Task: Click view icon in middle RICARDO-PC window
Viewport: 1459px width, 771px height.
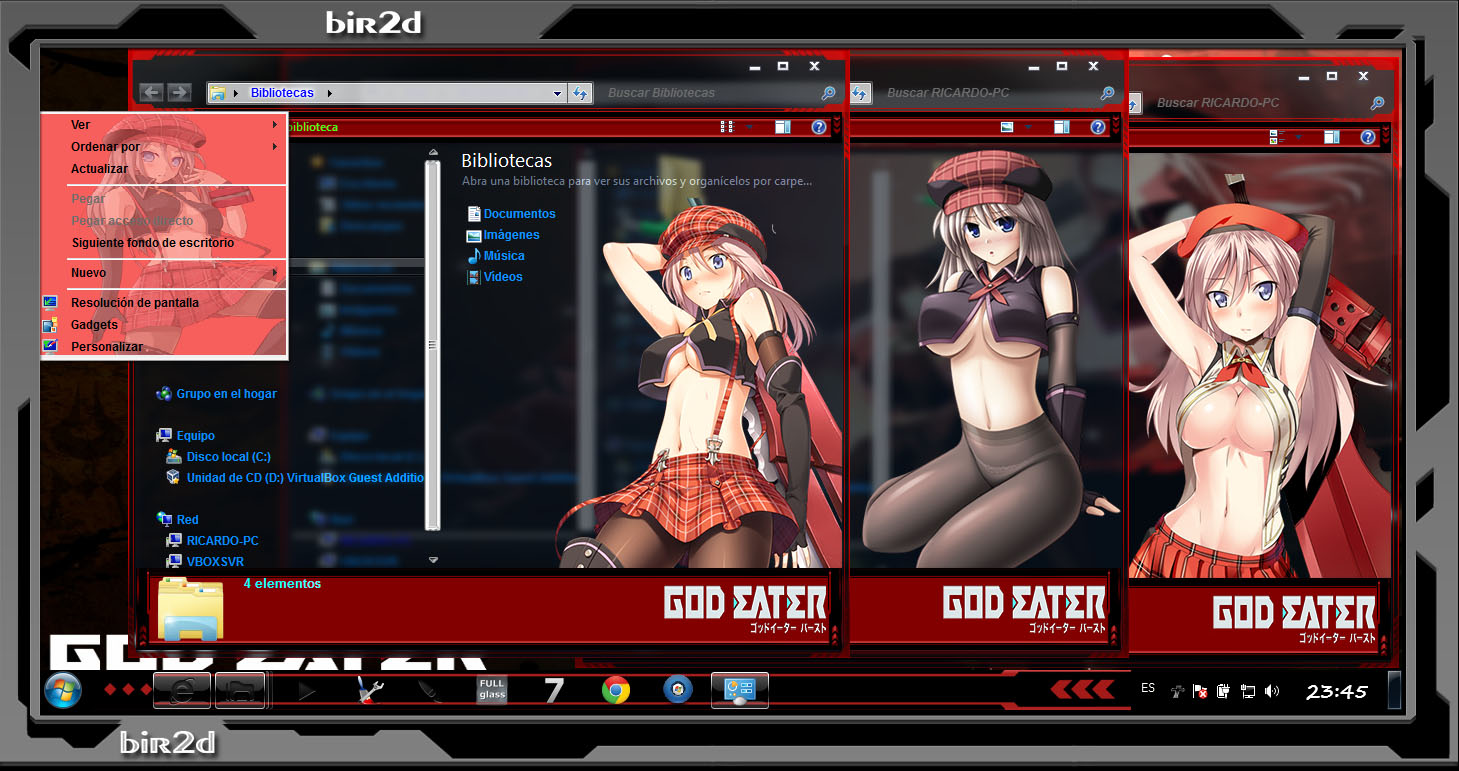Action: coord(1007,127)
